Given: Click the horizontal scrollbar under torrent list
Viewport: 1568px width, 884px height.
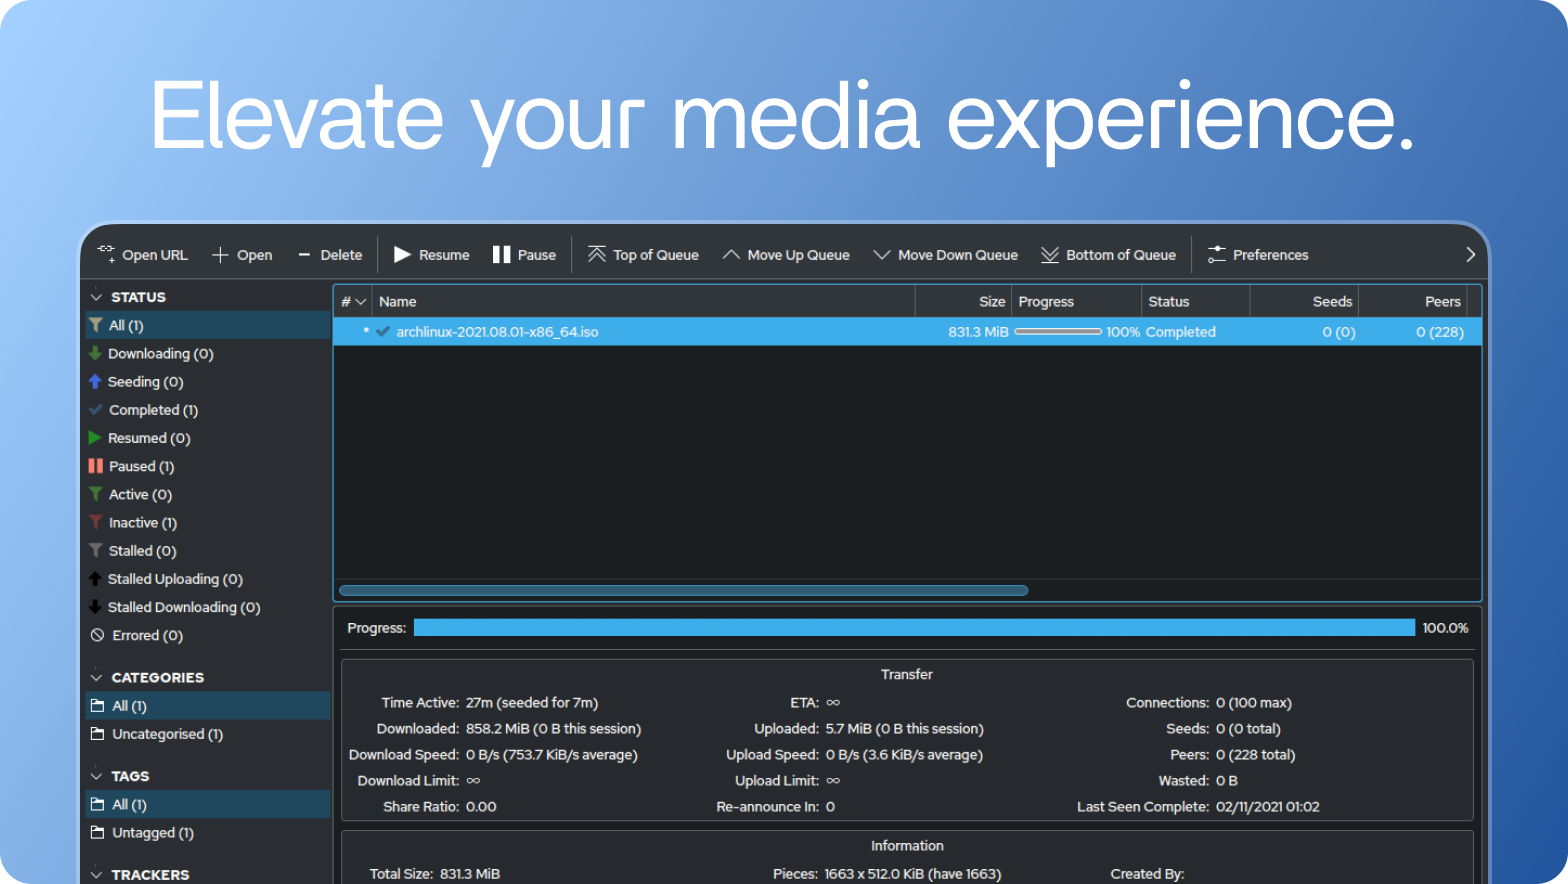Looking at the screenshot, I should [x=684, y=590].
